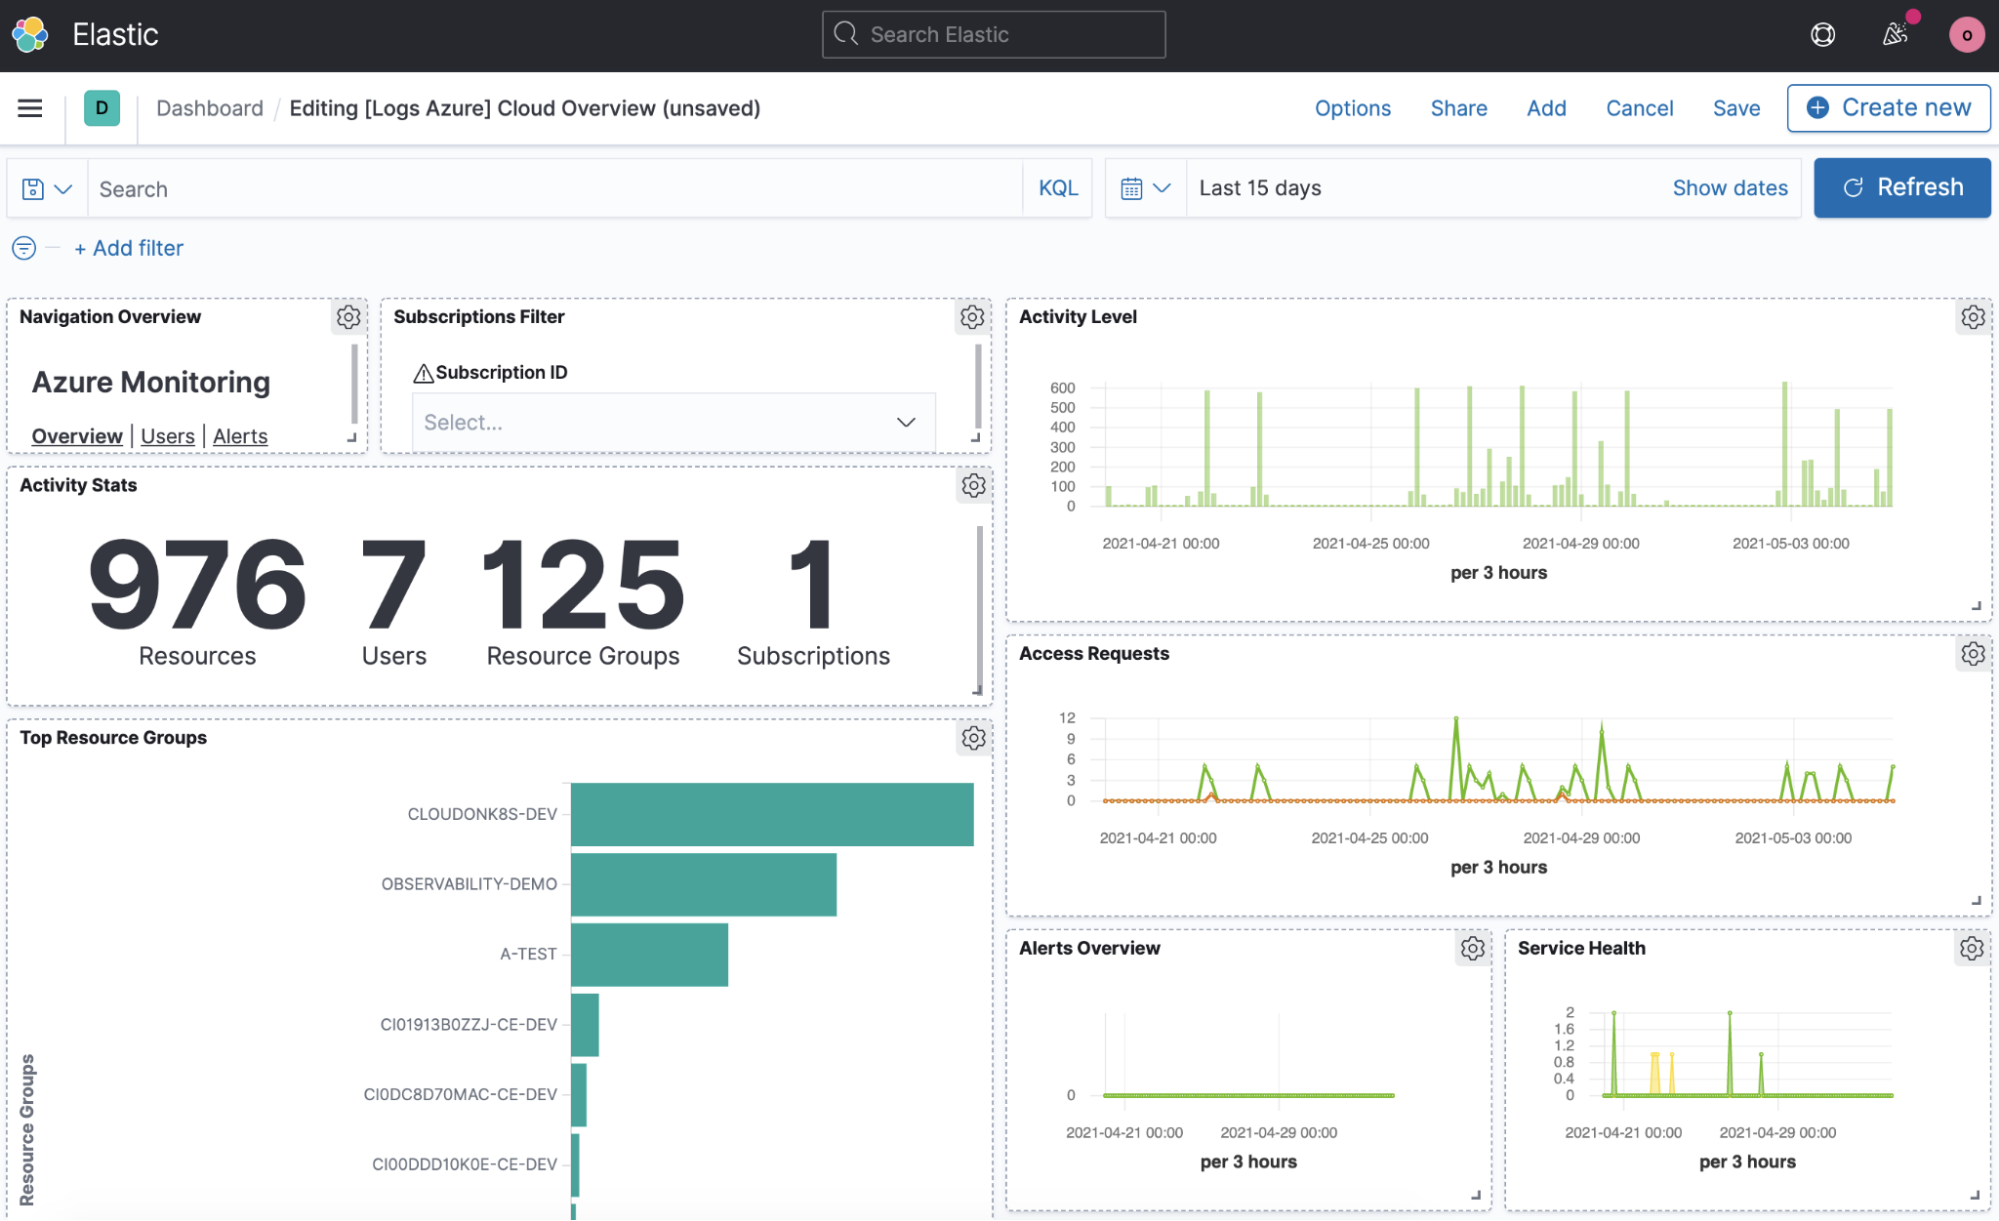The height and width of the screenshot is (1221, 1999).
Task: Open Activity Level panel gear options
Action: pyautogui.click(x=1973, y=317)
